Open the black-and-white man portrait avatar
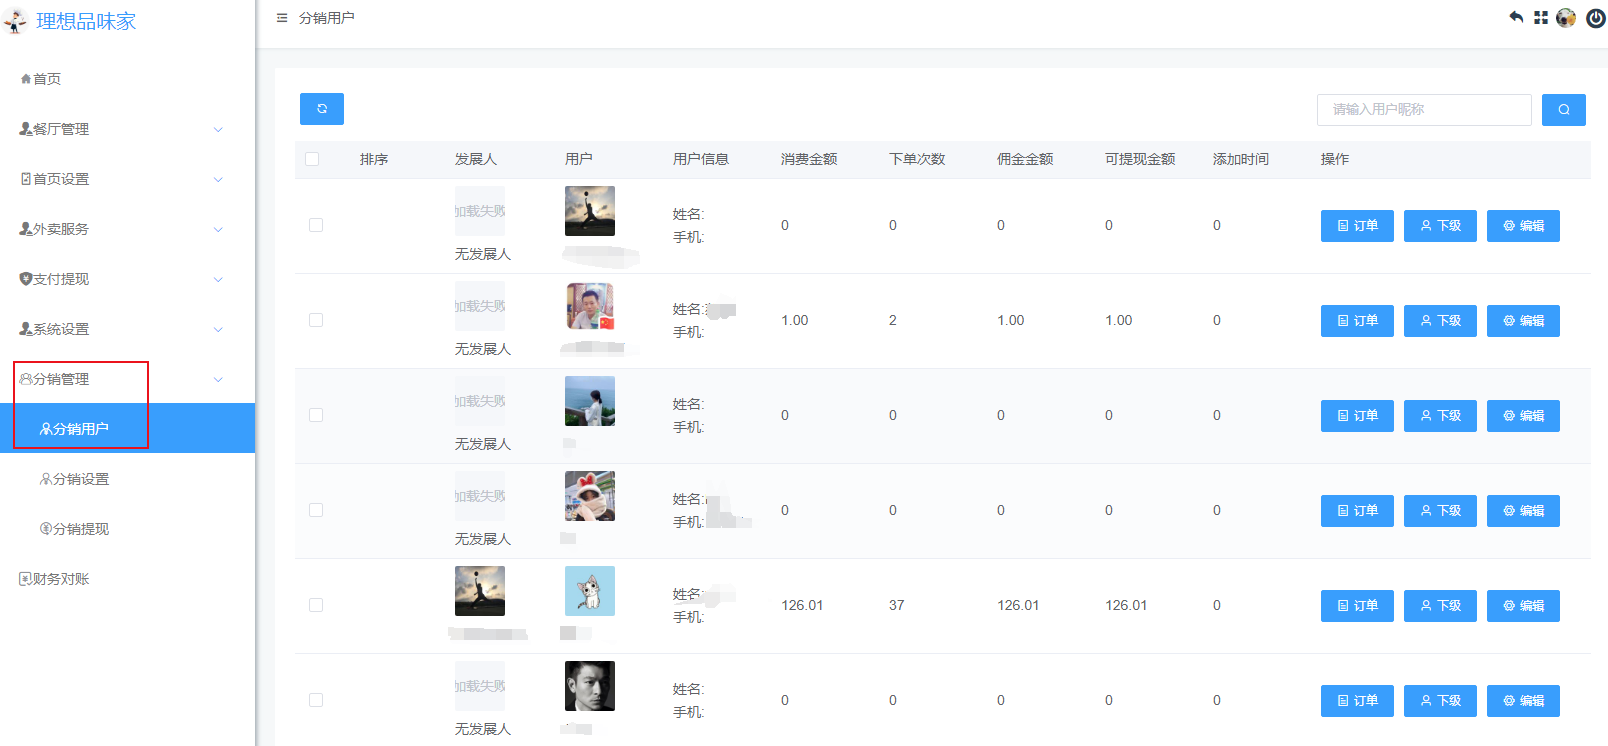 point(590,686)
